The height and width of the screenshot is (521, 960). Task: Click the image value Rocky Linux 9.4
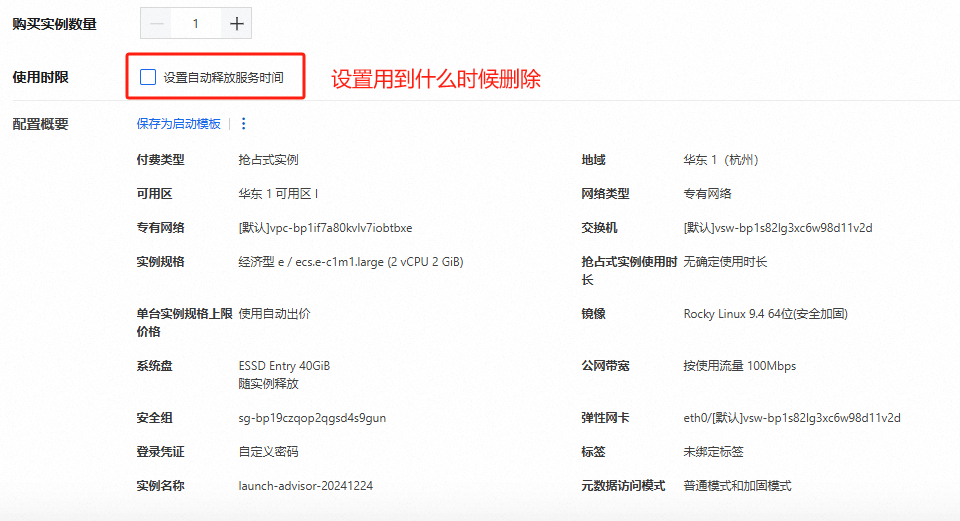[765, 314]
